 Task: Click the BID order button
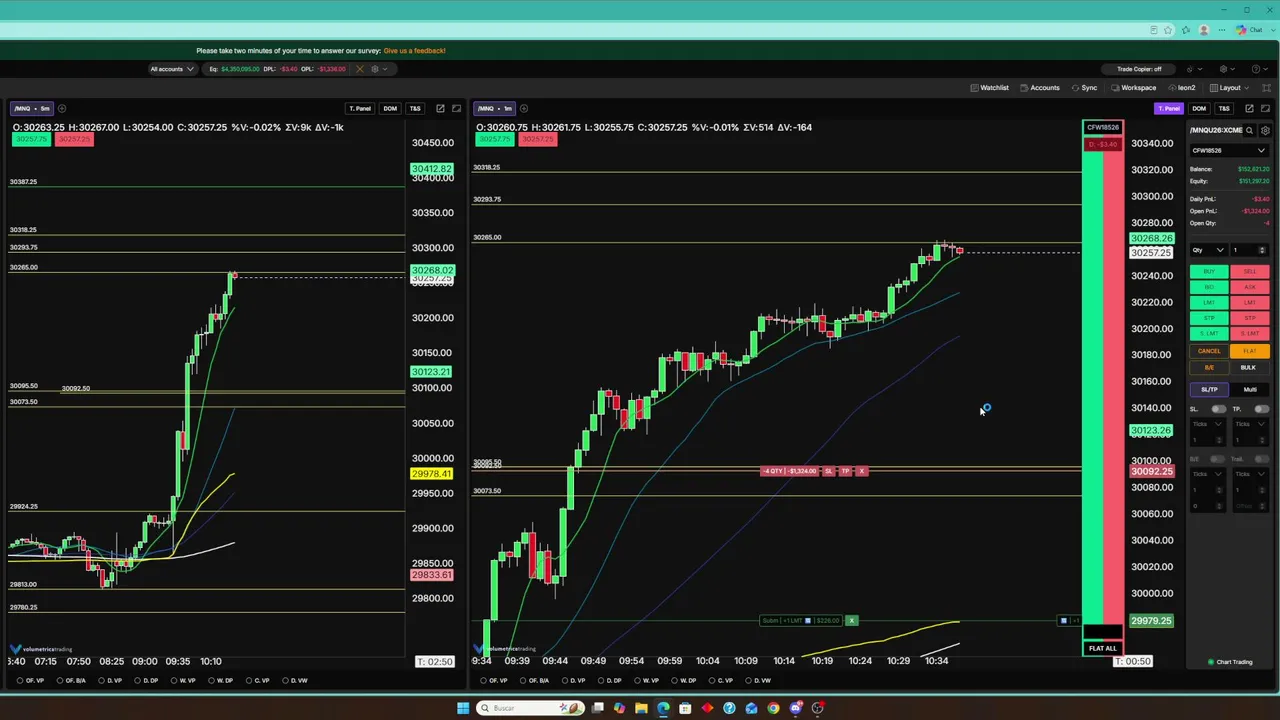tap(1209, 287)
